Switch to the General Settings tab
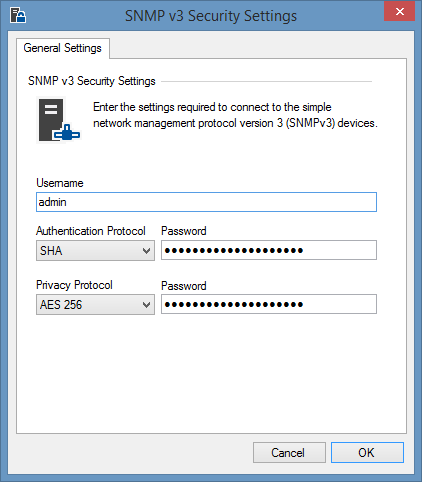 62,48
